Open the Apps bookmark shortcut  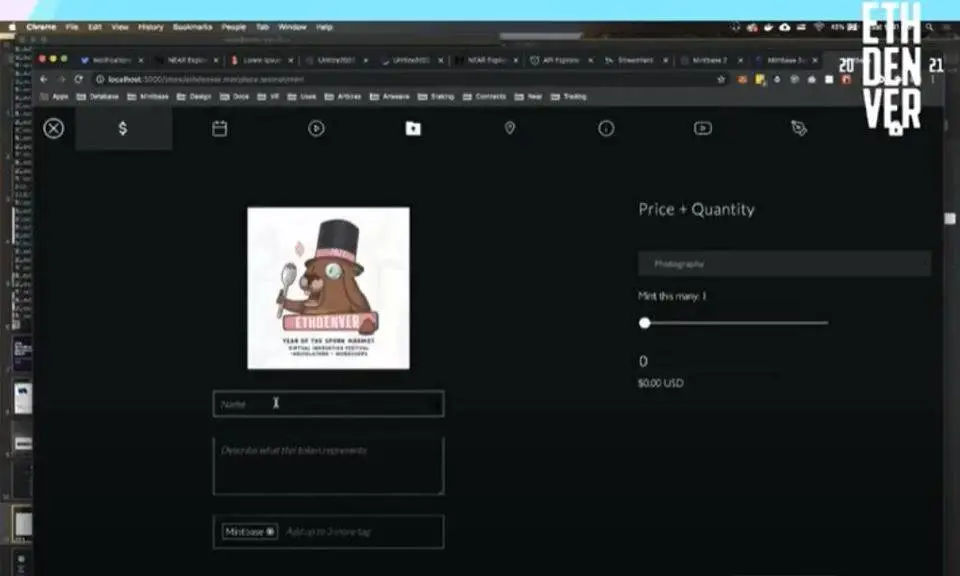click(54, 97)
